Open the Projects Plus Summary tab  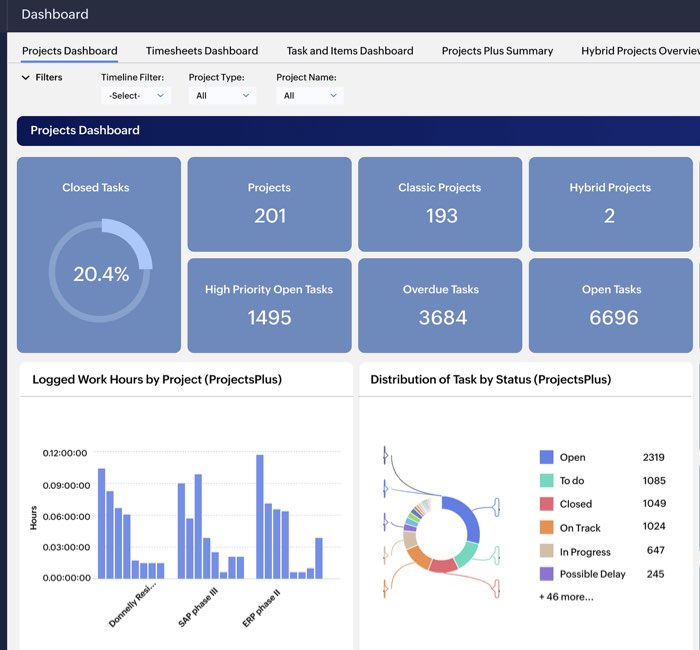[497, 51]
